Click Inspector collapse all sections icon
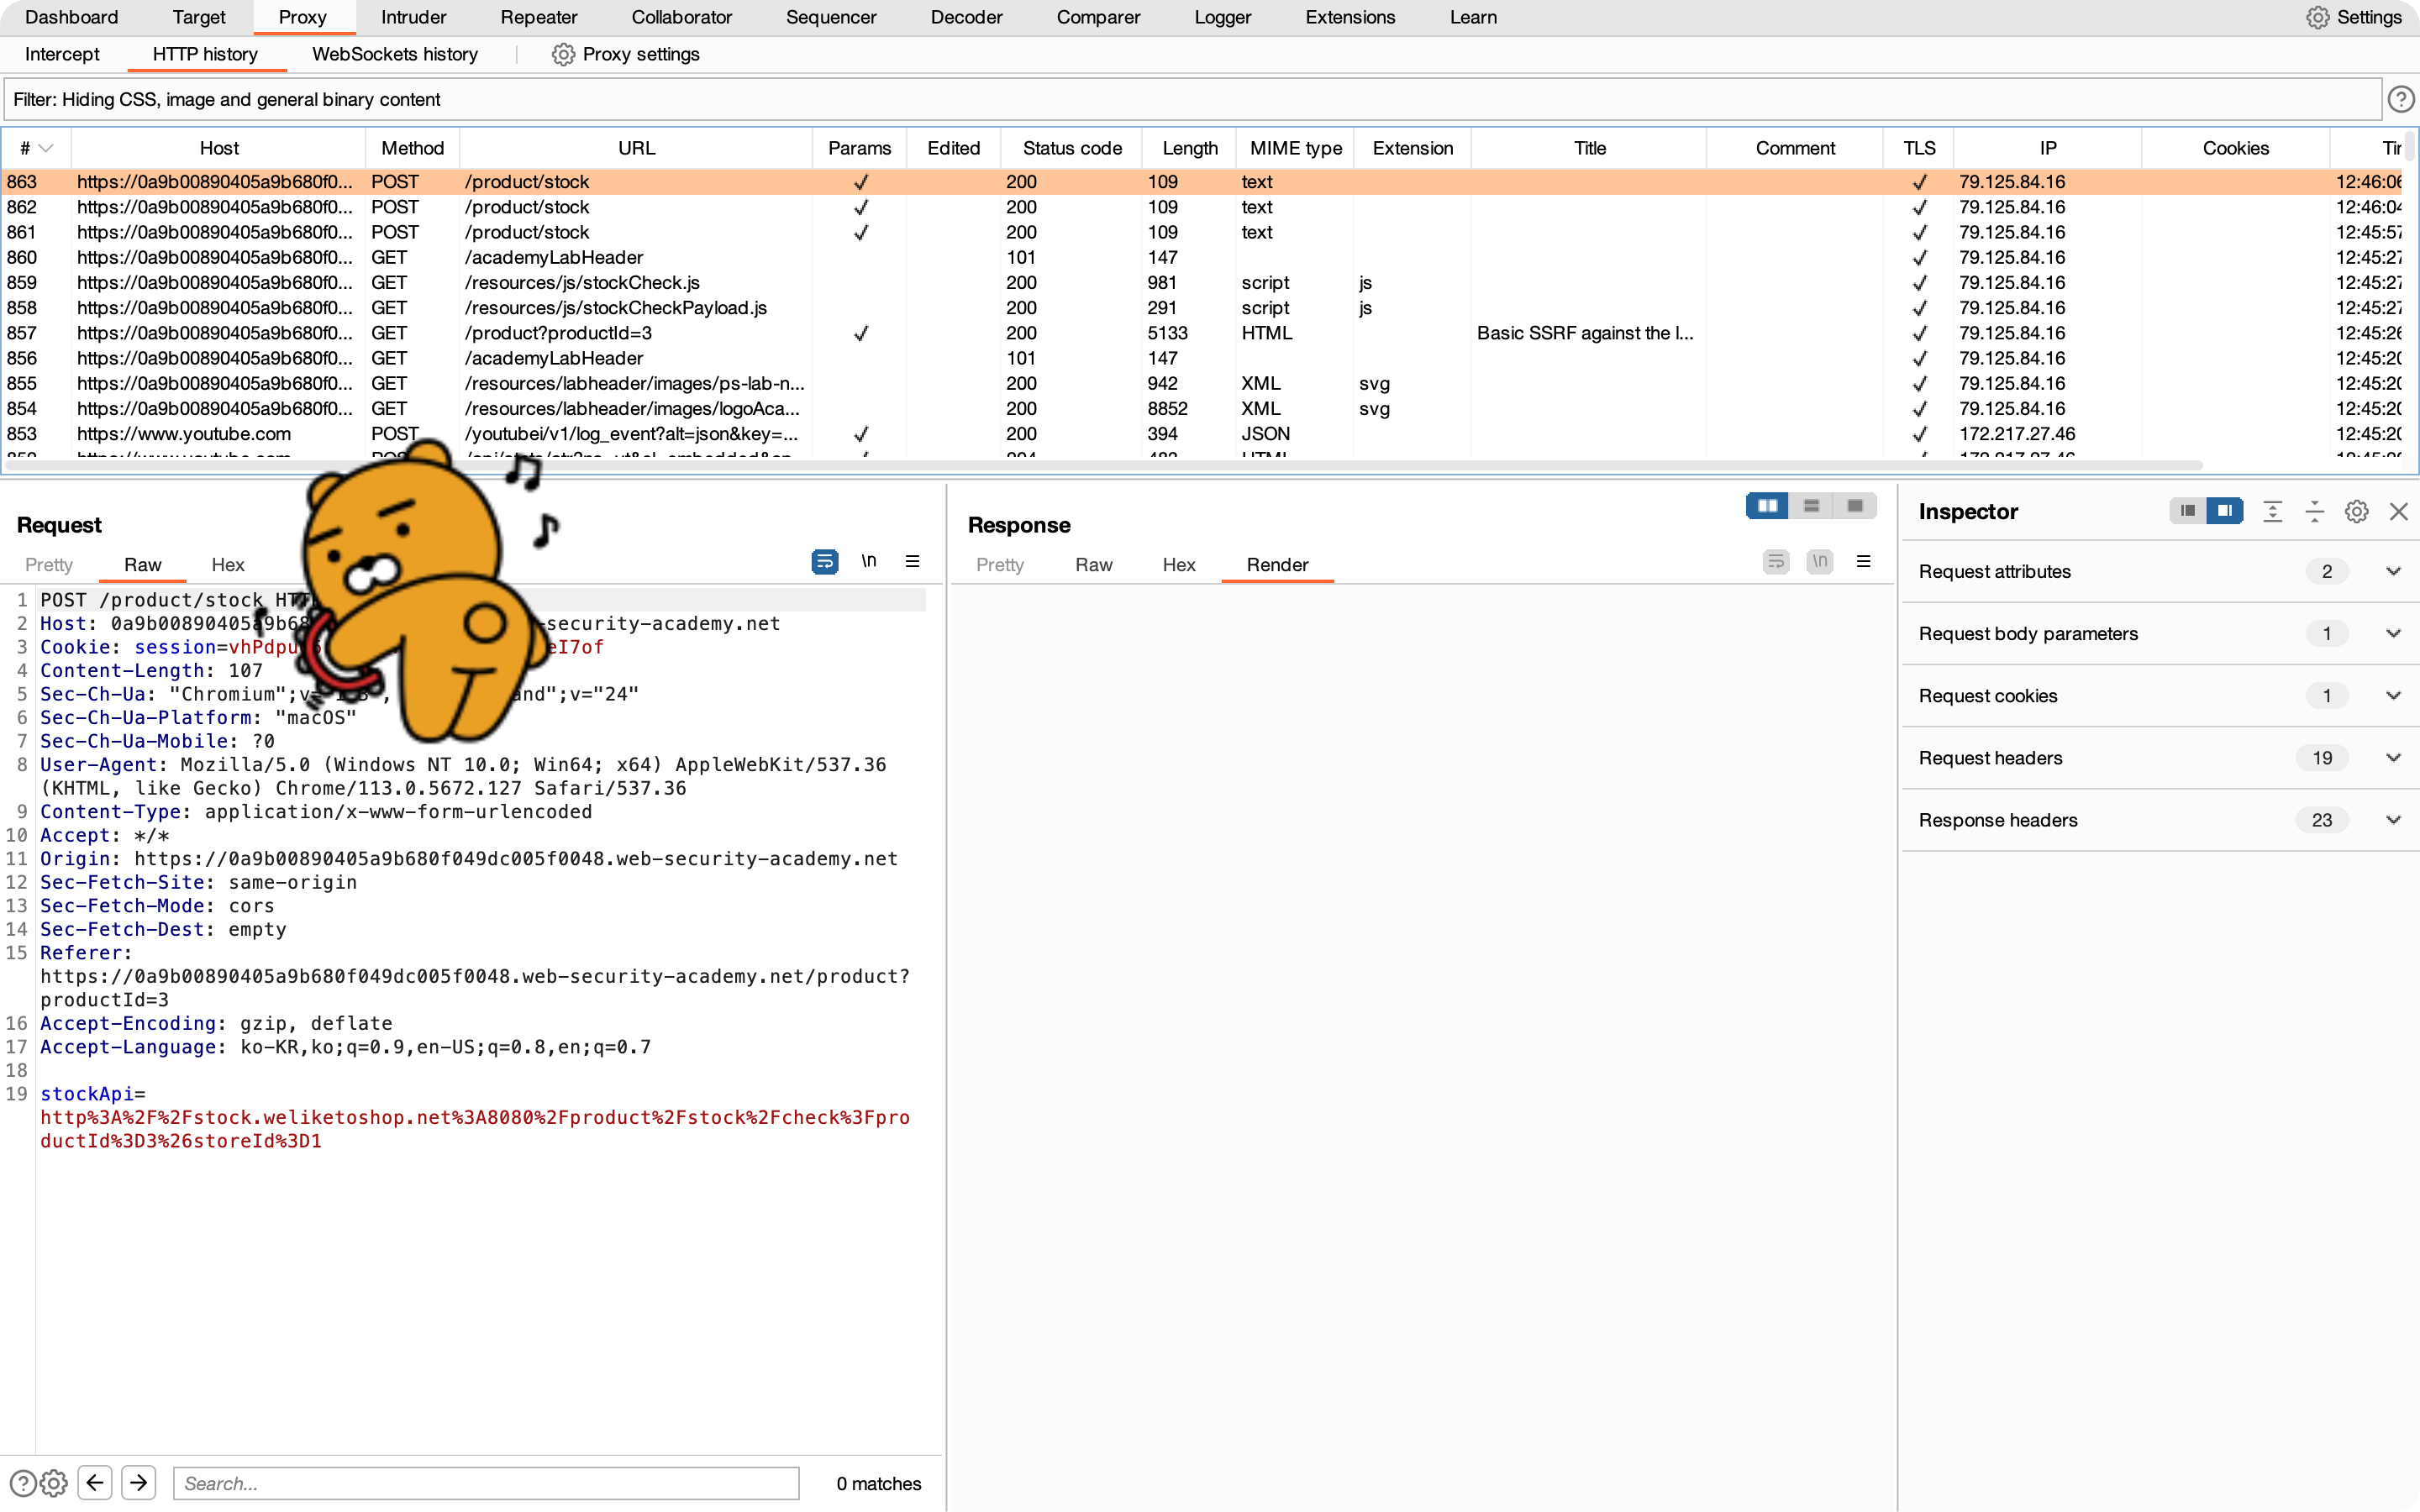Image resolution: width=2420 pixels, height=1512 pixels. click(x=2314, y=511)
